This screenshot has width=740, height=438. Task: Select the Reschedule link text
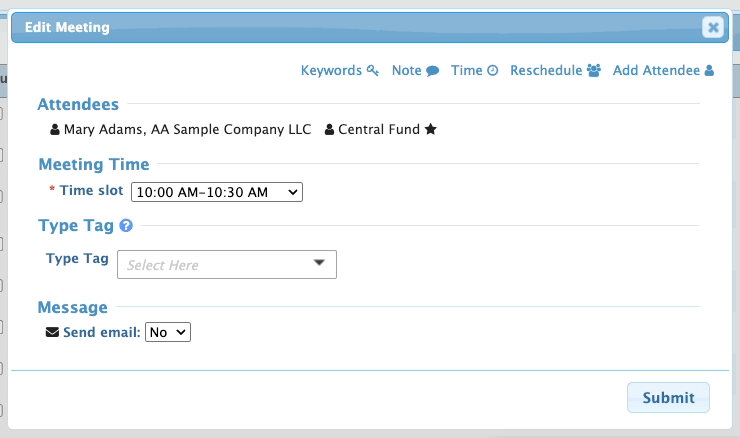(546, 71)
